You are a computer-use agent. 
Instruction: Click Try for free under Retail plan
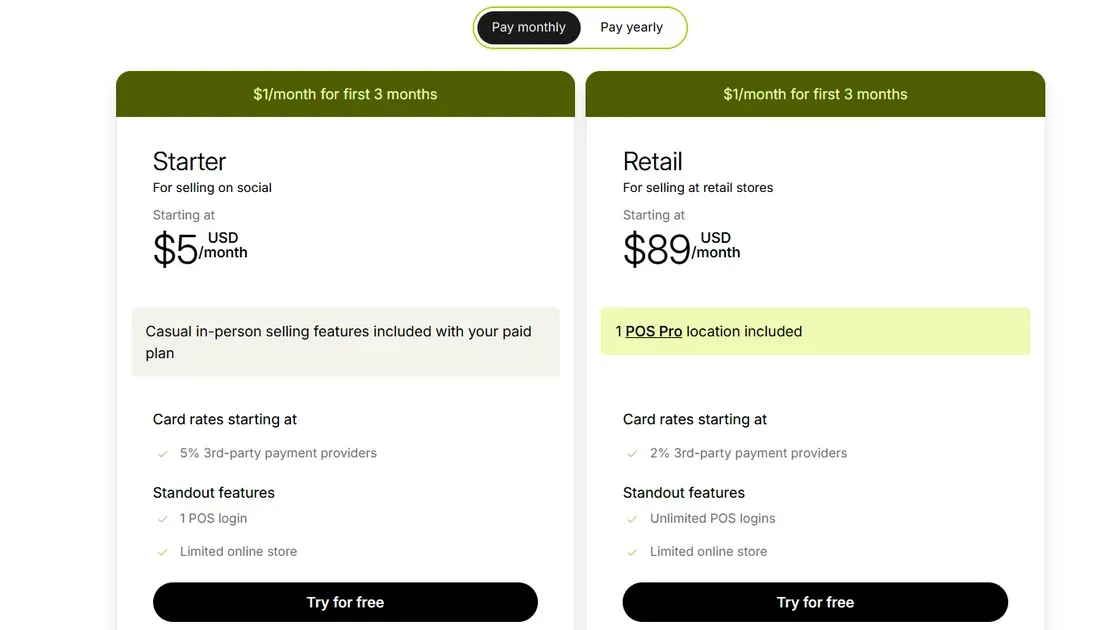tap(815, 602)
